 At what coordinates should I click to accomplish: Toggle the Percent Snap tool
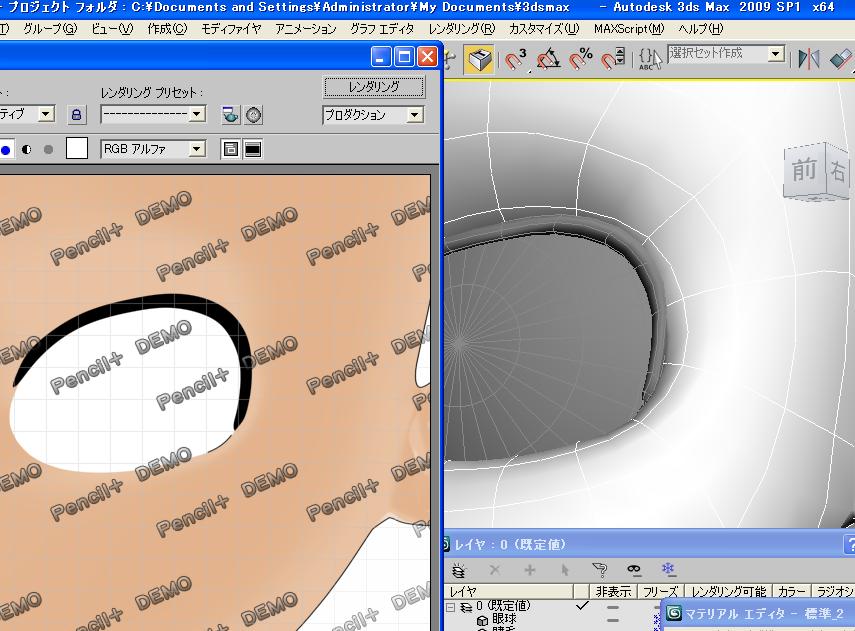click(x=581, y=58)
